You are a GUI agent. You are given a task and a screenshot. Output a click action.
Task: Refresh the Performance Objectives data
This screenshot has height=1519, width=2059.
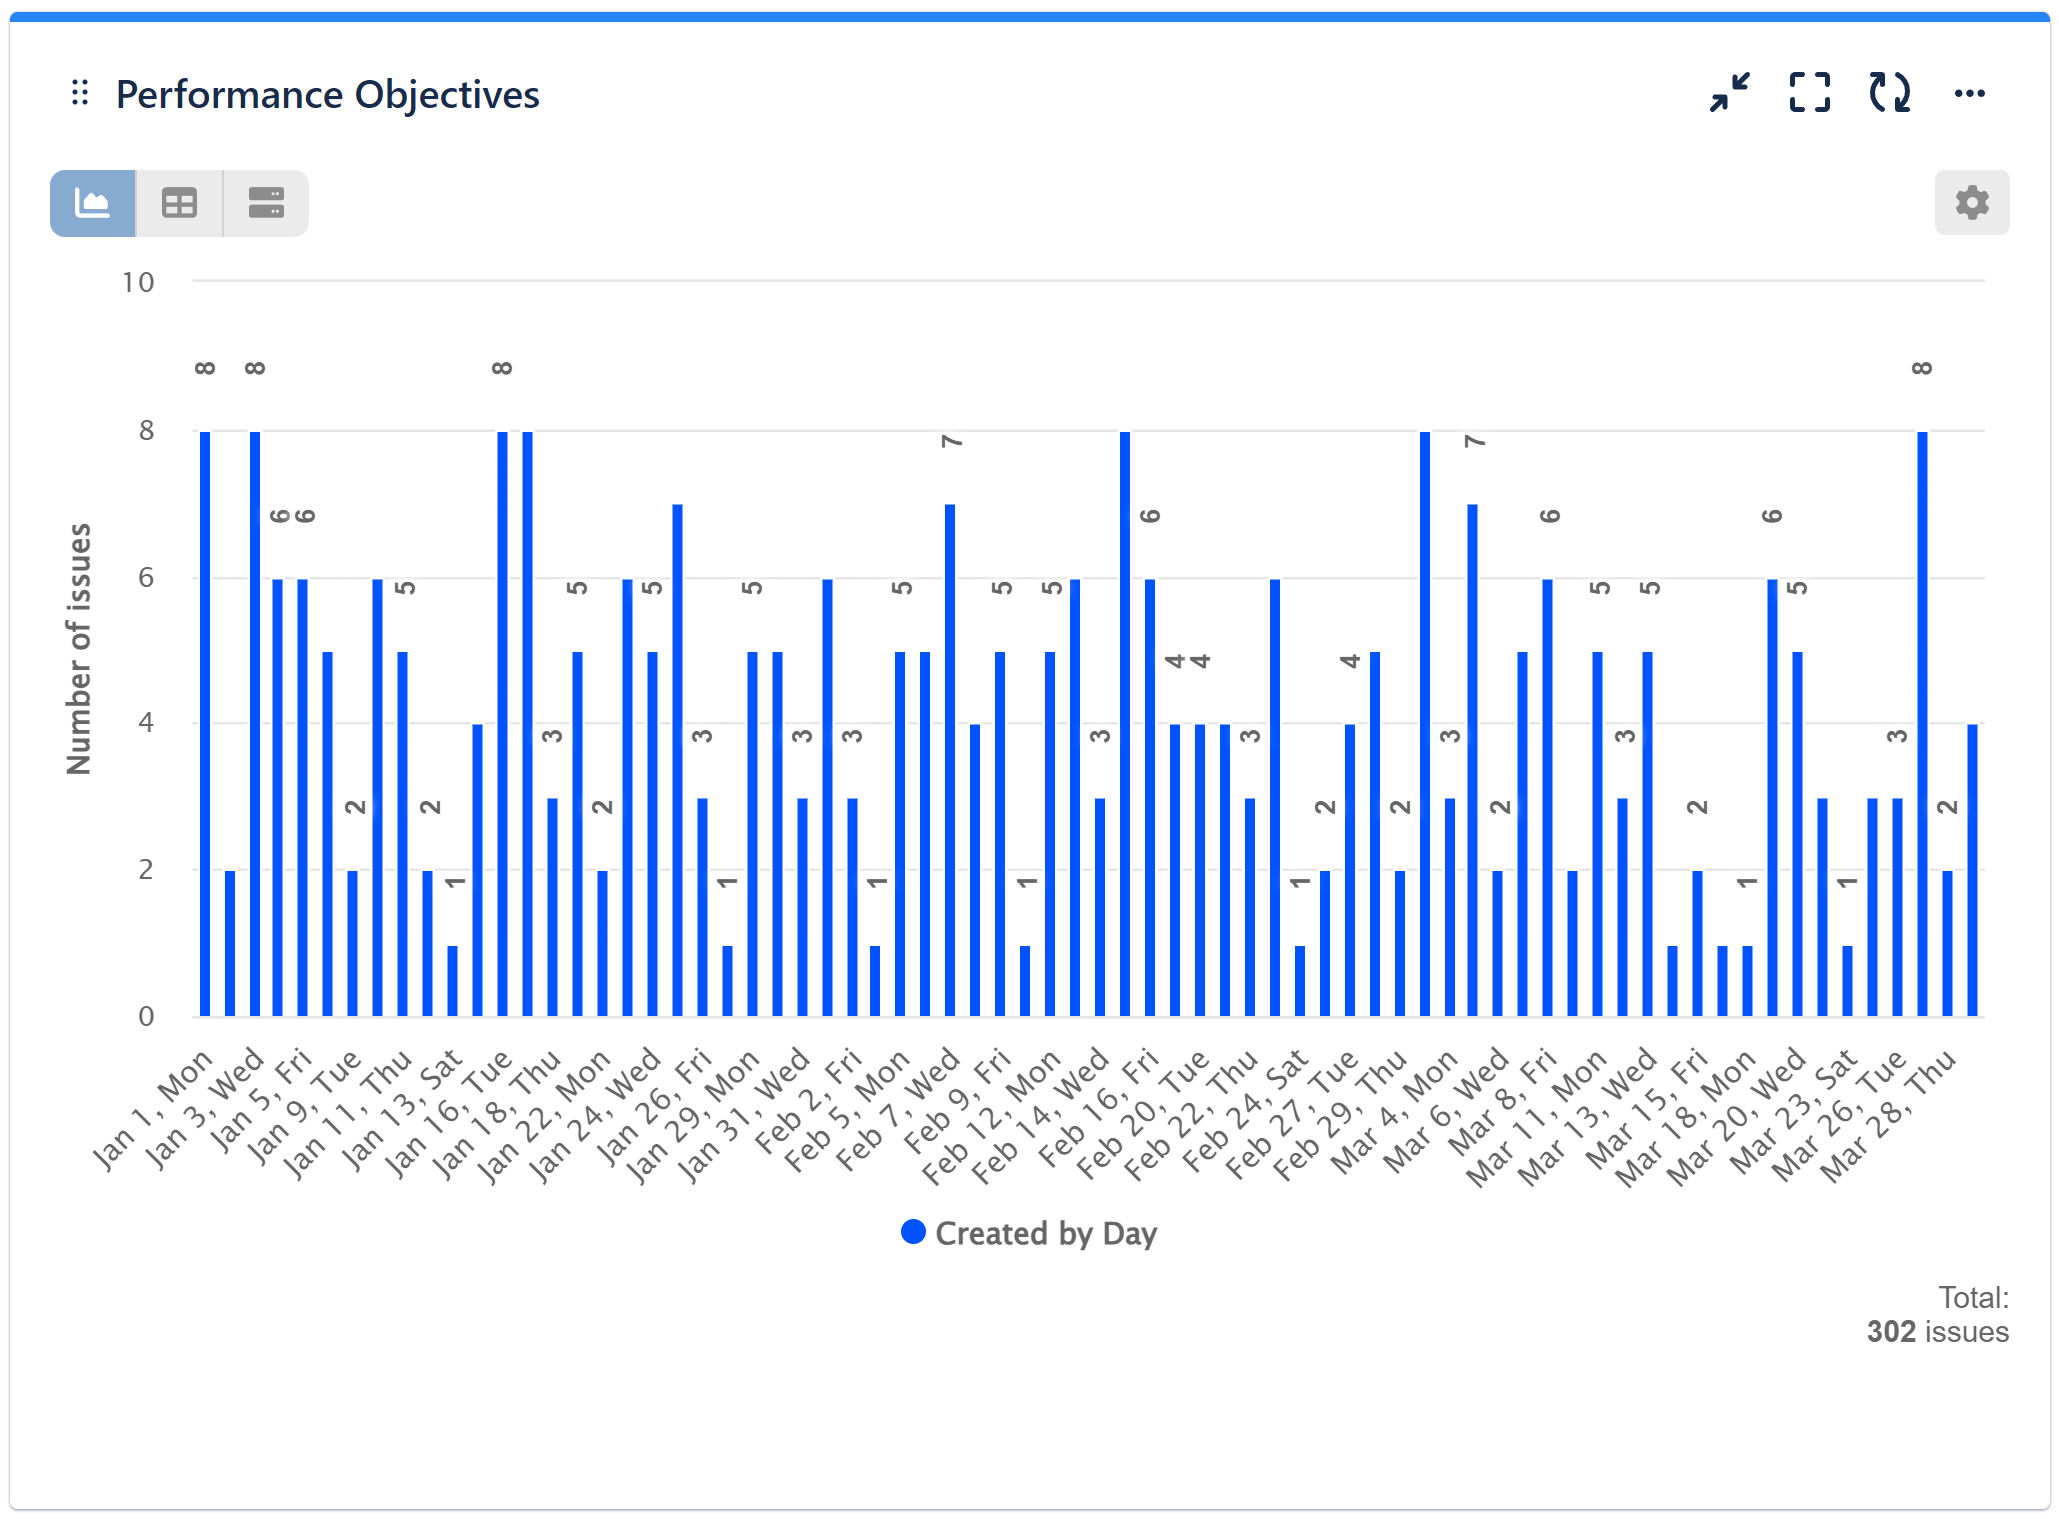coord(1888,93)
